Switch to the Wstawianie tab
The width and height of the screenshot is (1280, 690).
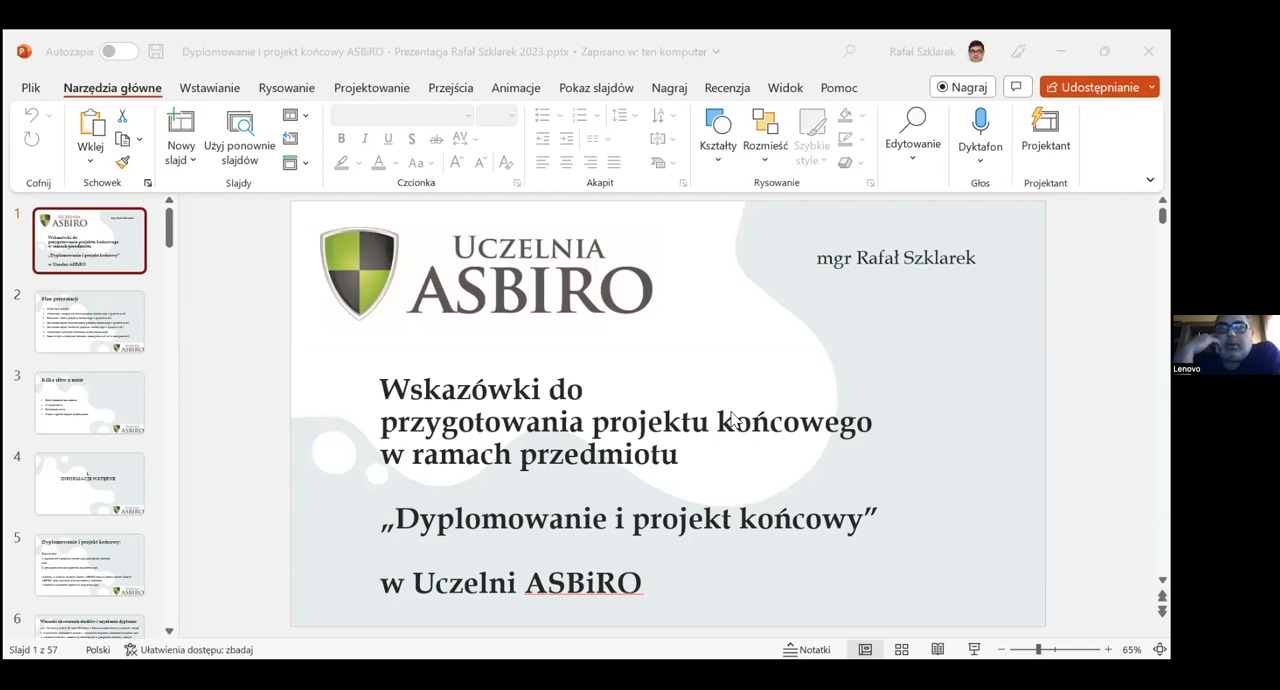210,88
